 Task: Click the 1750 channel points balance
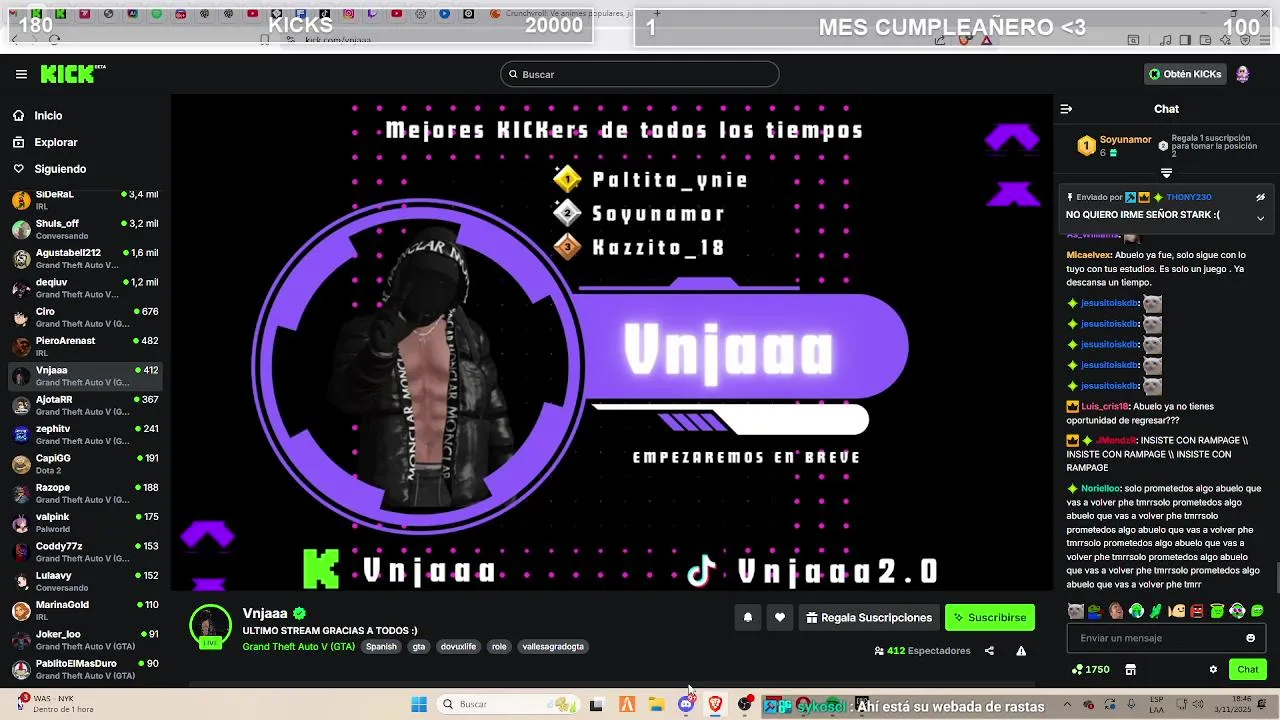pos(1091,670)
